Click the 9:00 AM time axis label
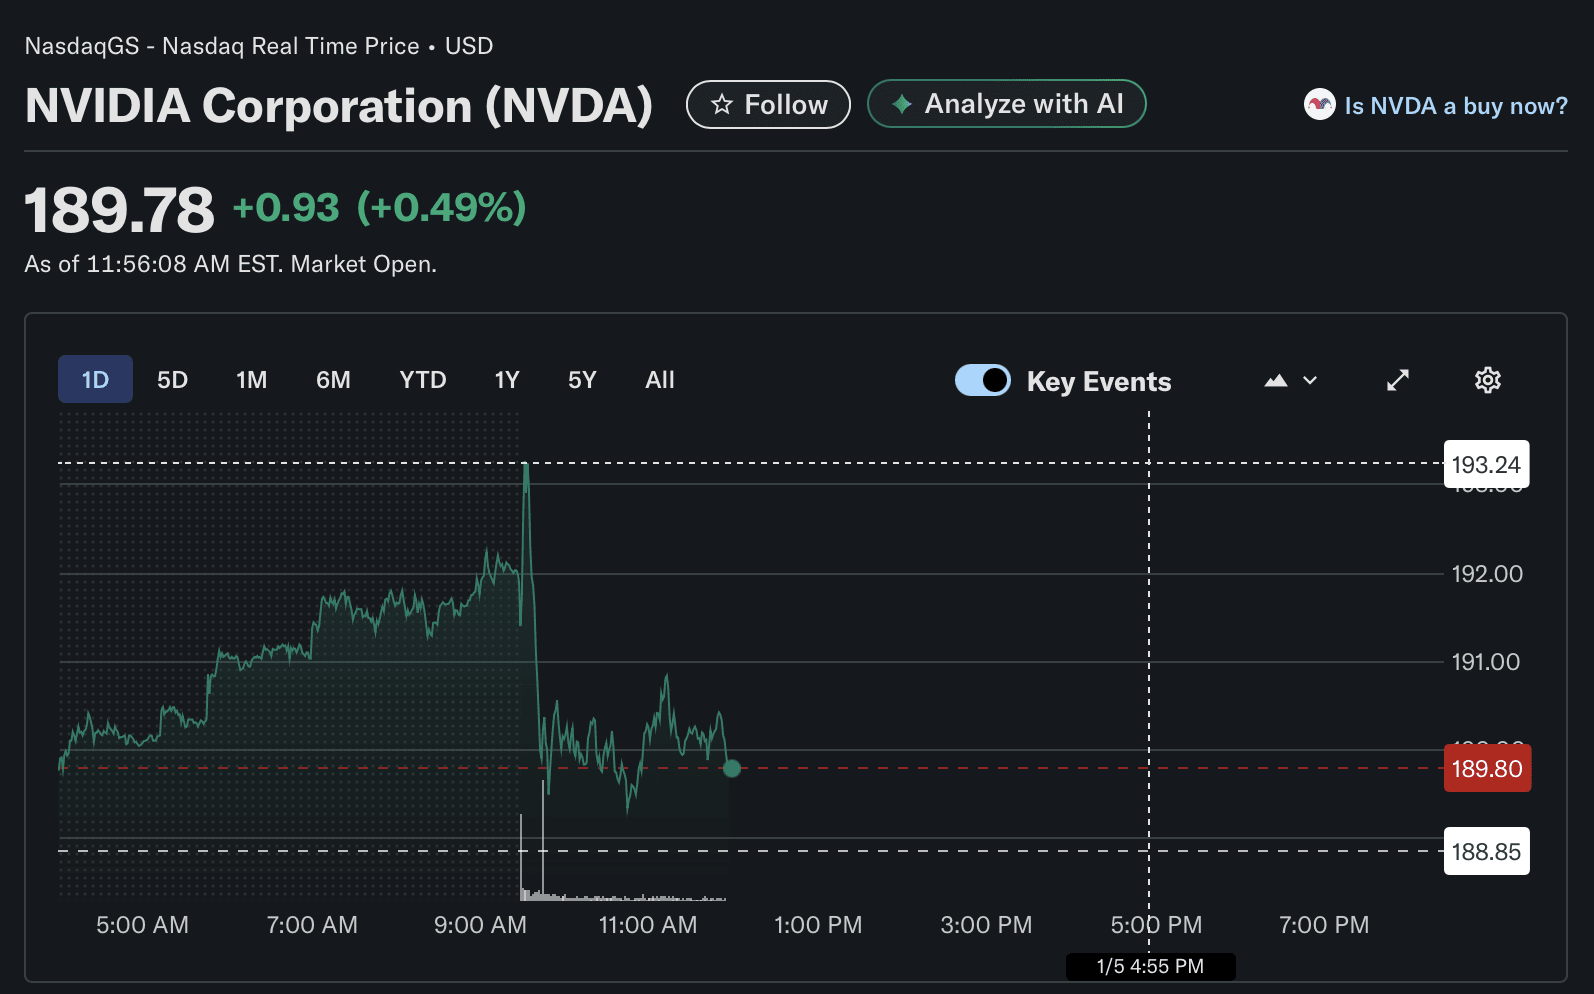This screenshot has width=1594, height=994. (x=480, y=925)
